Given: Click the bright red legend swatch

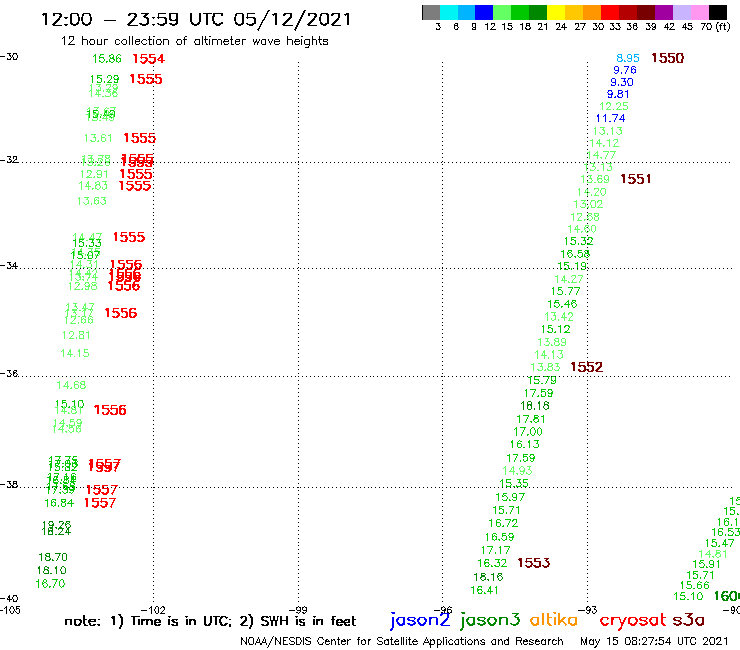Looking at the screenshot, I should [x=610, y=12].
